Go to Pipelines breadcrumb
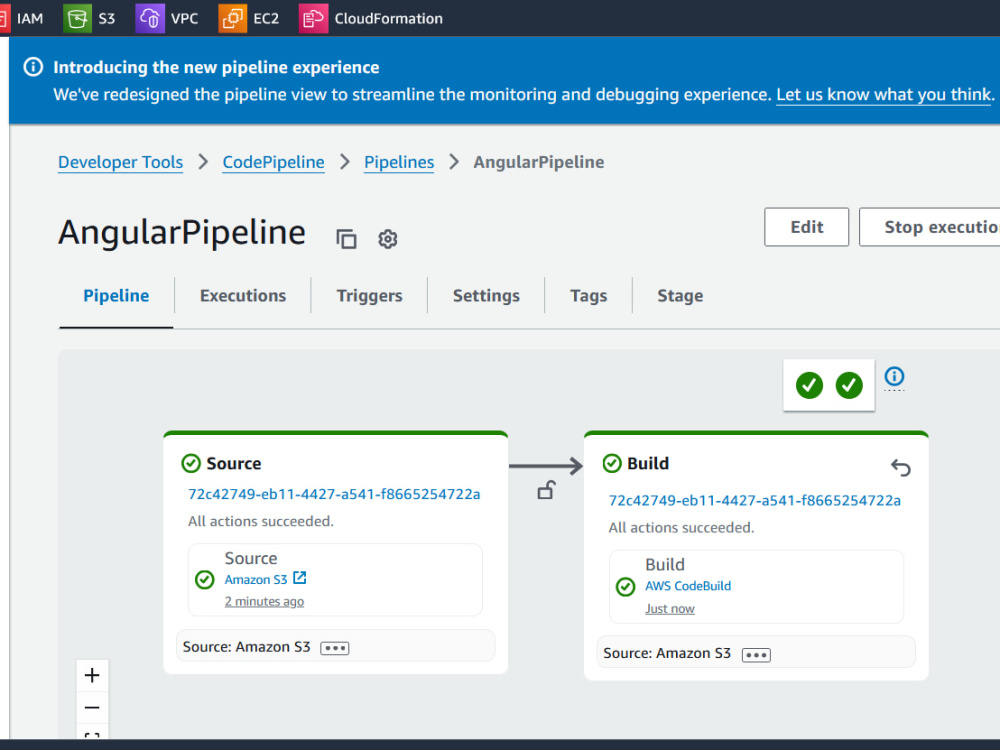Screen dimensions: 1000x750 (x=399, y=162)
